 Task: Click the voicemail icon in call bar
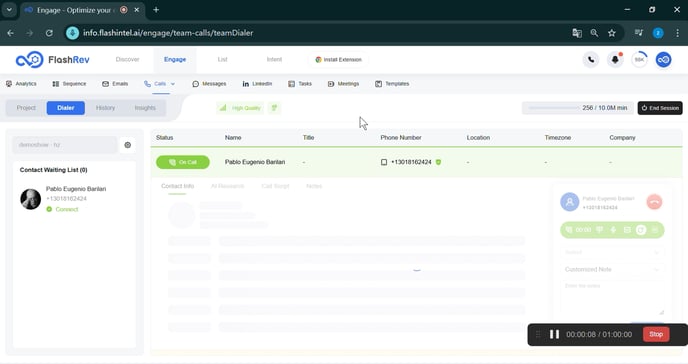[627, 230]
